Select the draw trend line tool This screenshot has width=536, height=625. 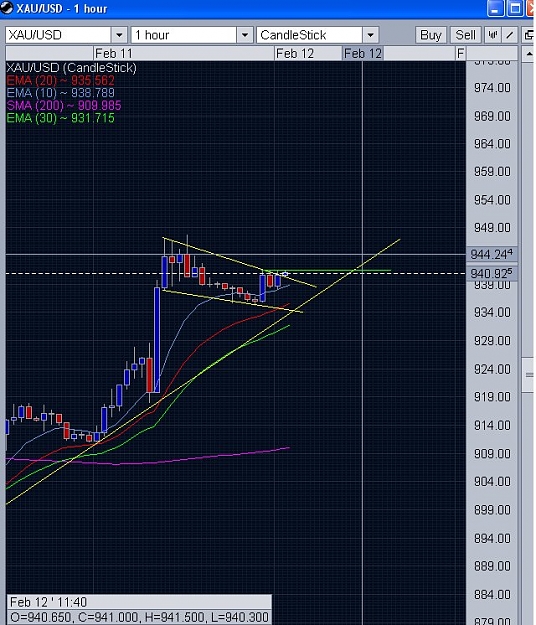[510, 35]
